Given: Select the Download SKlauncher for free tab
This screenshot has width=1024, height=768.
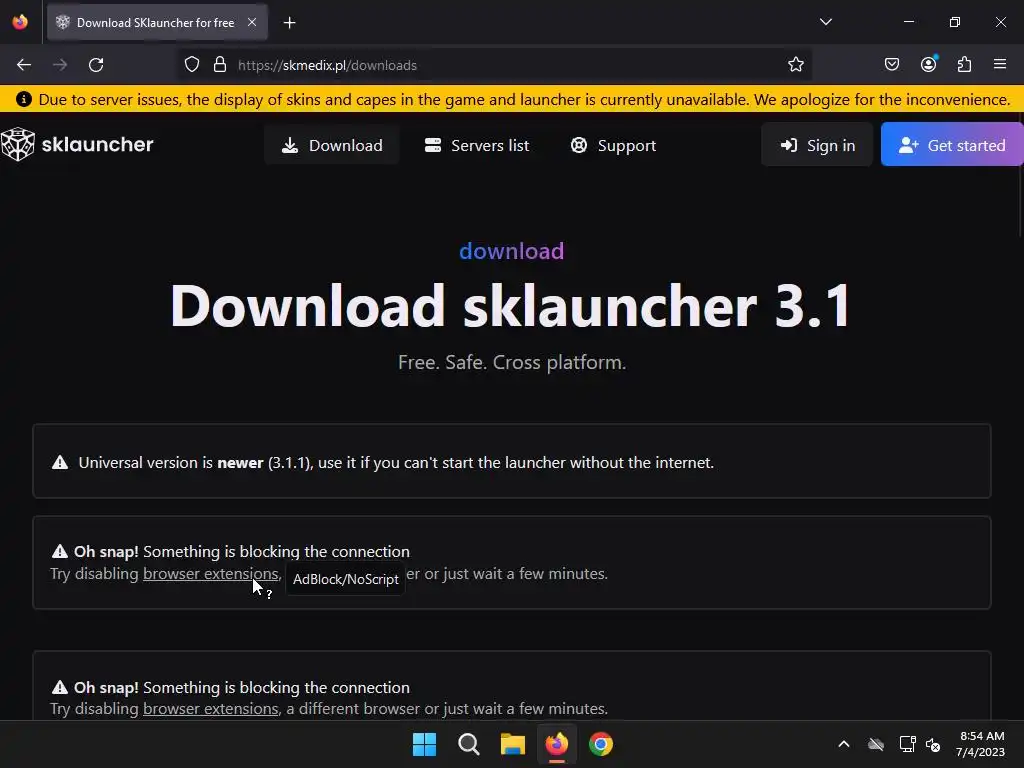Looking at the screenshot, I should tap(155, 23).
